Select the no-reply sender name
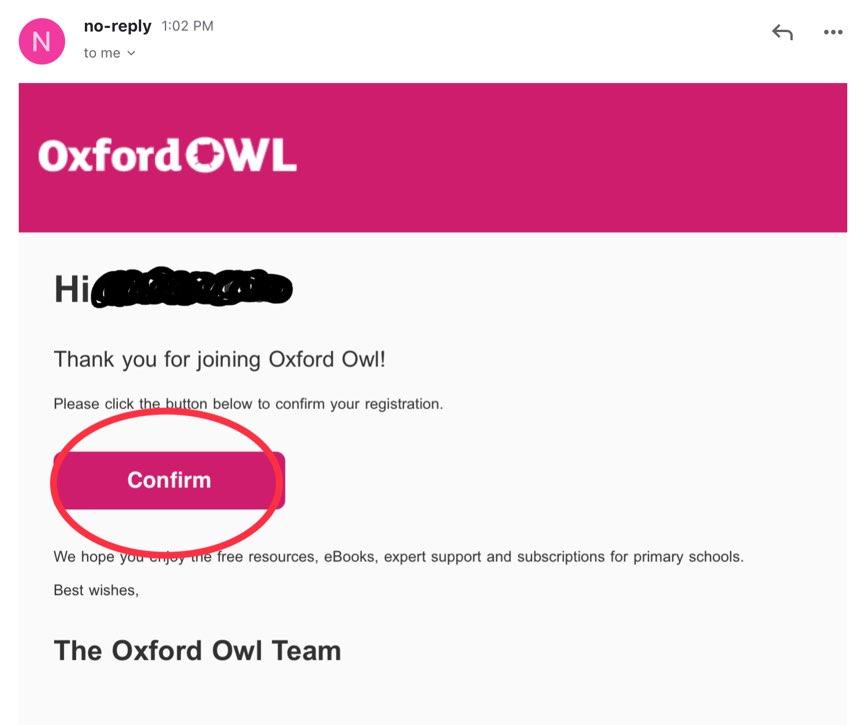 117,26
